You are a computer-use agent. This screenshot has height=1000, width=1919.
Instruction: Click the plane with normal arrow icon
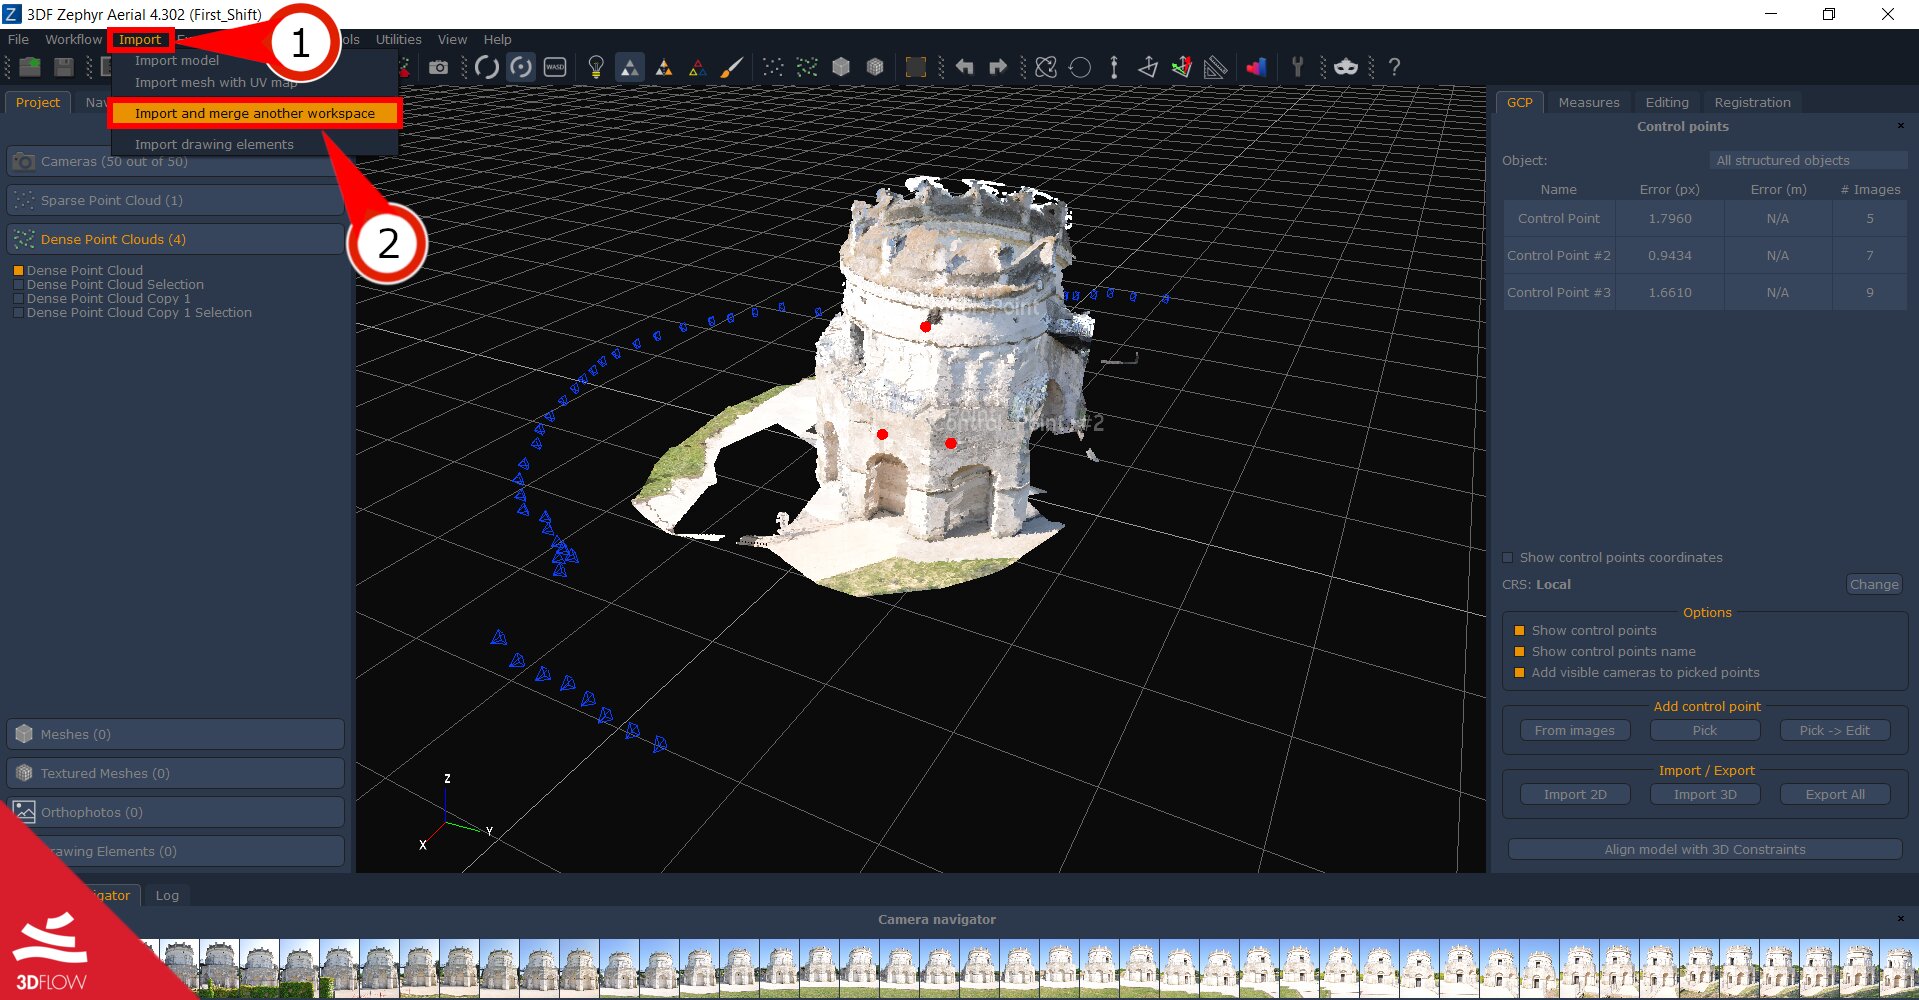tap(1148, 67)
